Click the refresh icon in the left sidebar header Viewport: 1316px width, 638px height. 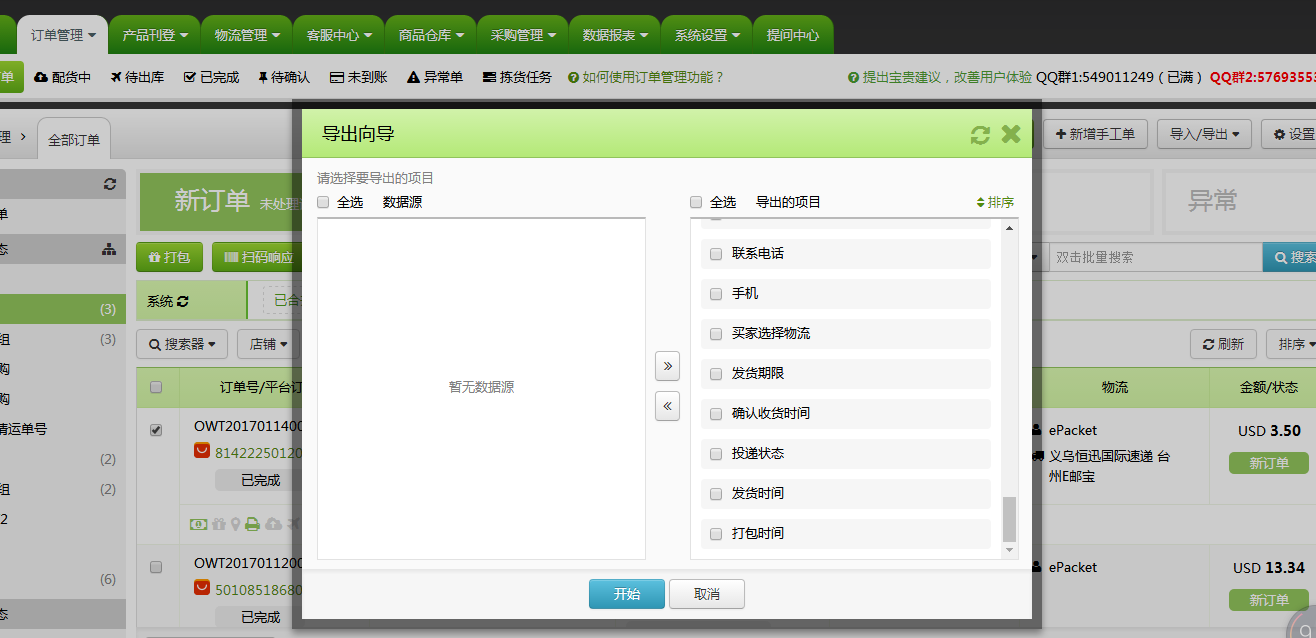110,184
